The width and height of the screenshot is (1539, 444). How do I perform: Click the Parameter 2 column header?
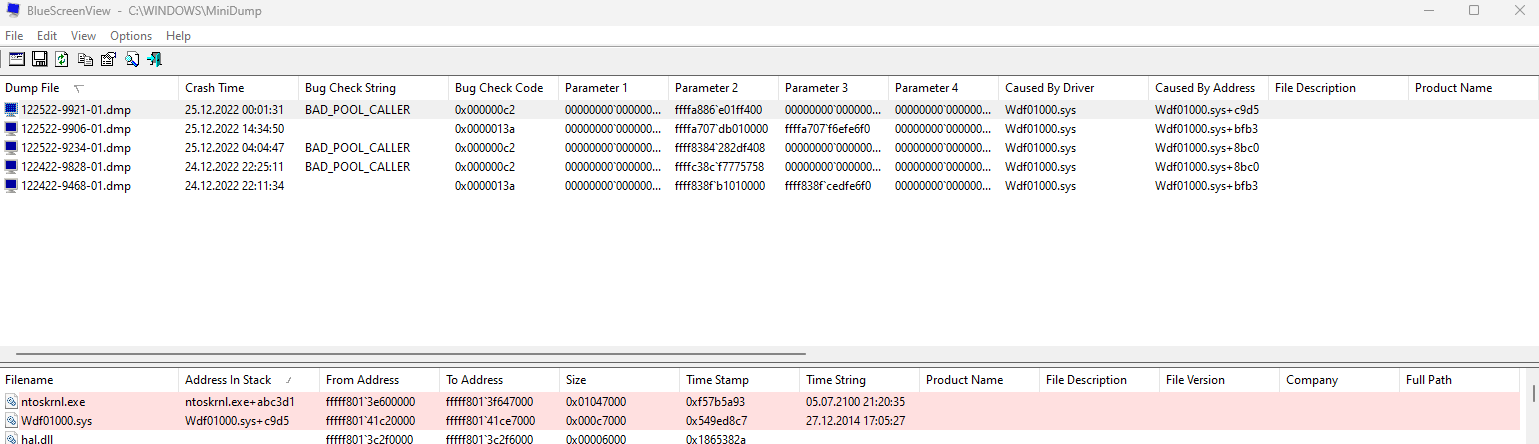coord(724,88)
